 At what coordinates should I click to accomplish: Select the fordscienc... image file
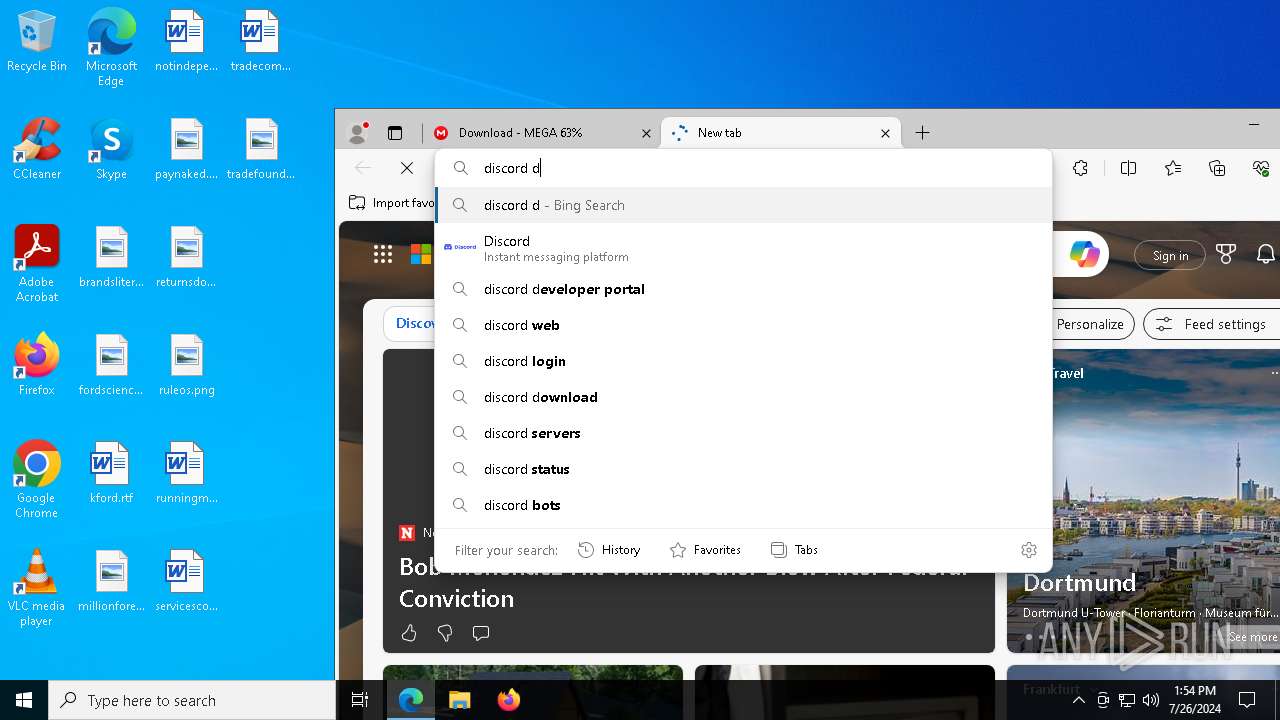tap(111, 366)
